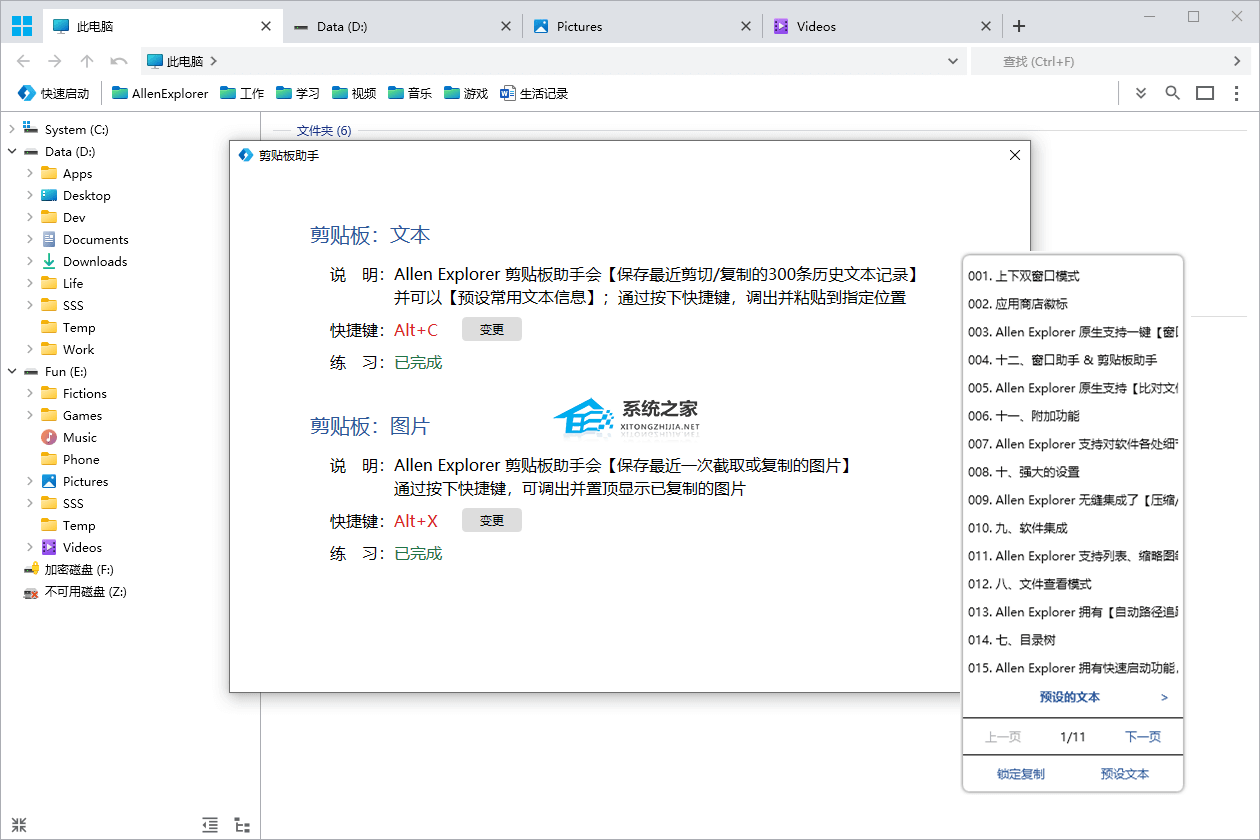The width and height of the screenshot is (1260, 840).
Task: Close the 剪贴板助手 dialog
Action: [x=1015, y=155]
